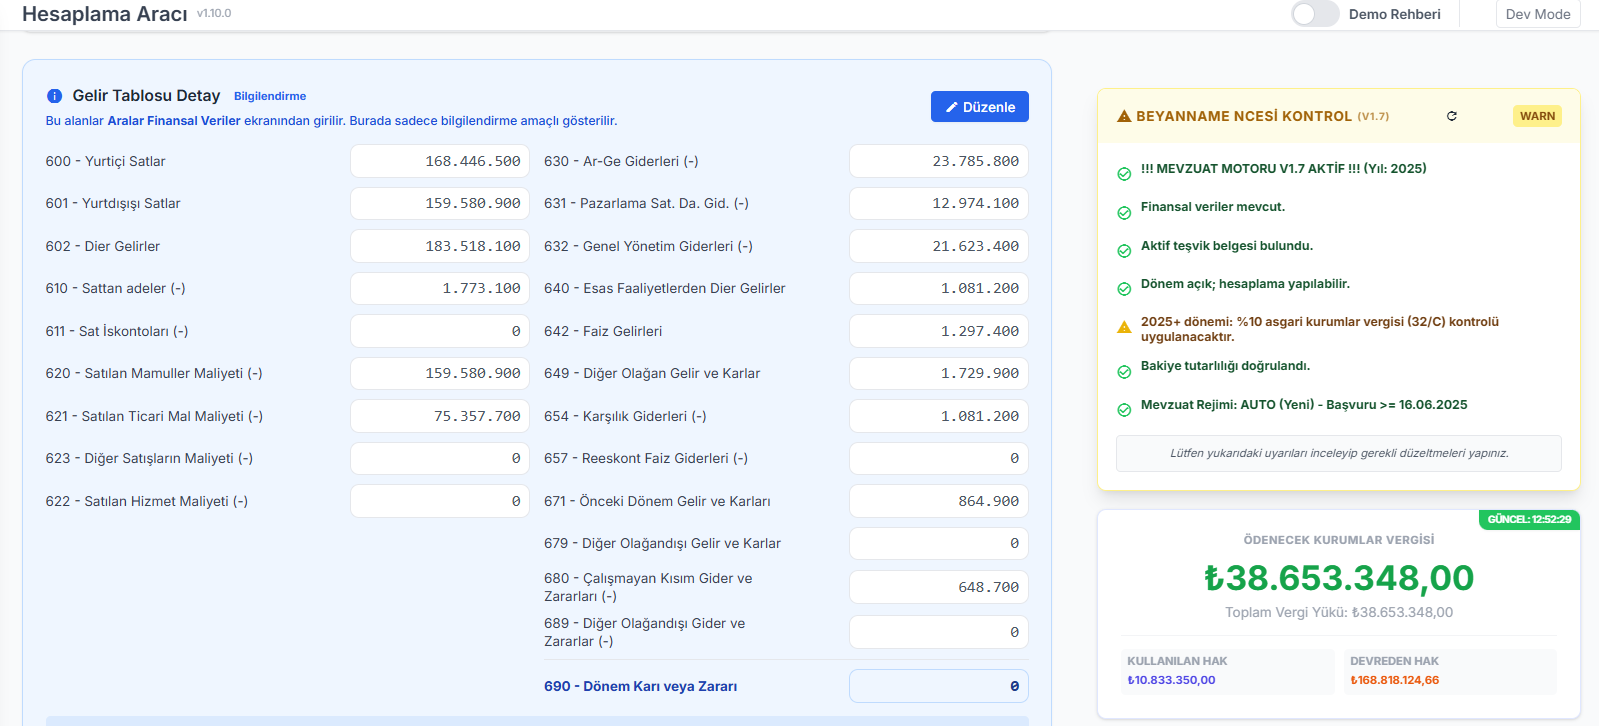This screenshot has width=1599, height=726.
Task: Click the Düzenle button
Action: [x=980, y=107]
